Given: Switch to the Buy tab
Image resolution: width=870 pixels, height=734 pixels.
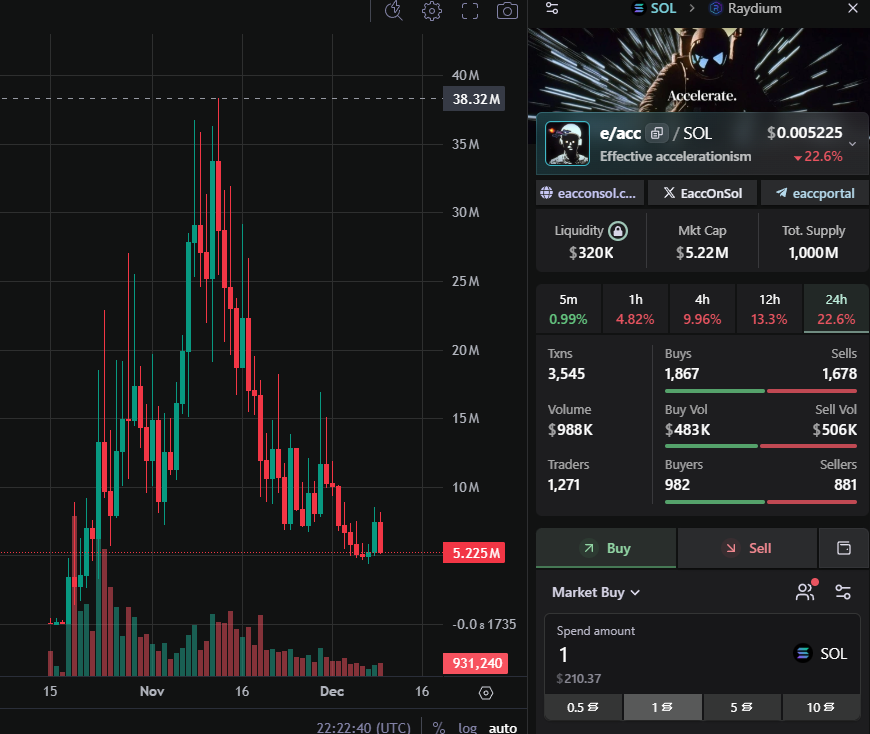Looking at the screenshot, I should [606, 548].
